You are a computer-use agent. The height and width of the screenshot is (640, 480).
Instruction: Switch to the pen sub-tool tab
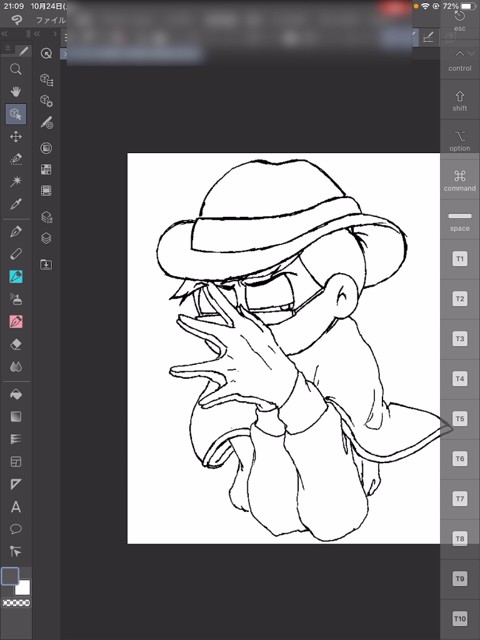point(24,51)
